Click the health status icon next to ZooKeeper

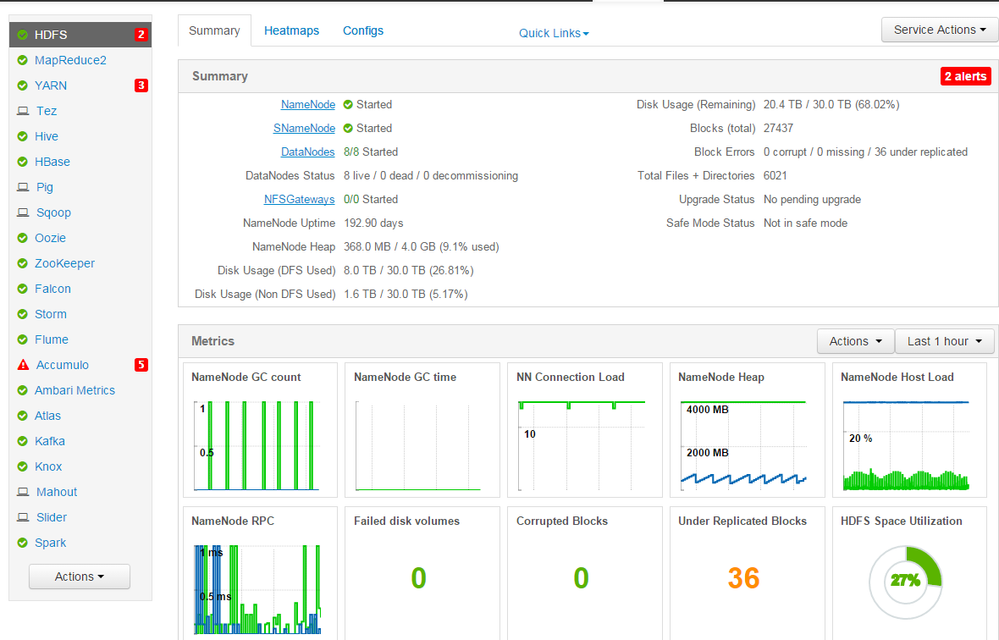[x=23, y=263]
